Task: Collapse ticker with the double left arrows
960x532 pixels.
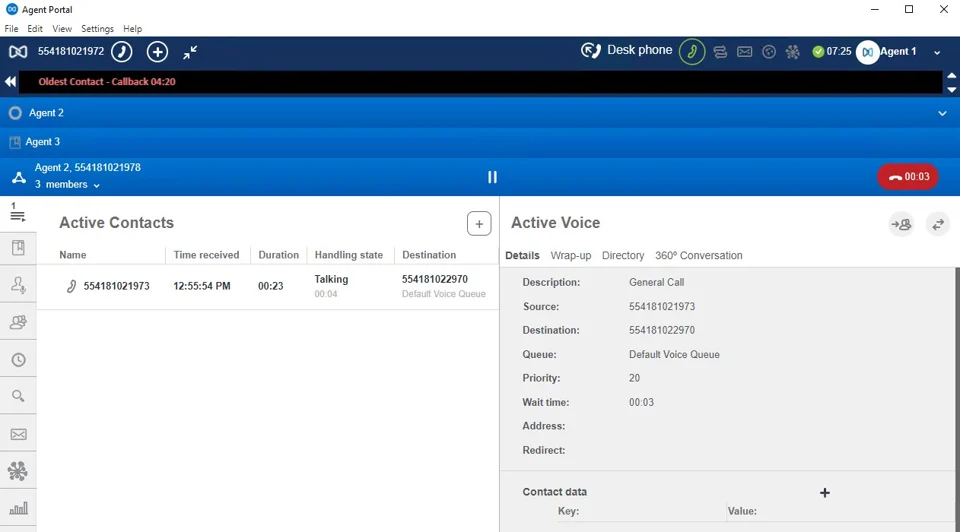Action: pyautogui.click(x=10, y=81)
